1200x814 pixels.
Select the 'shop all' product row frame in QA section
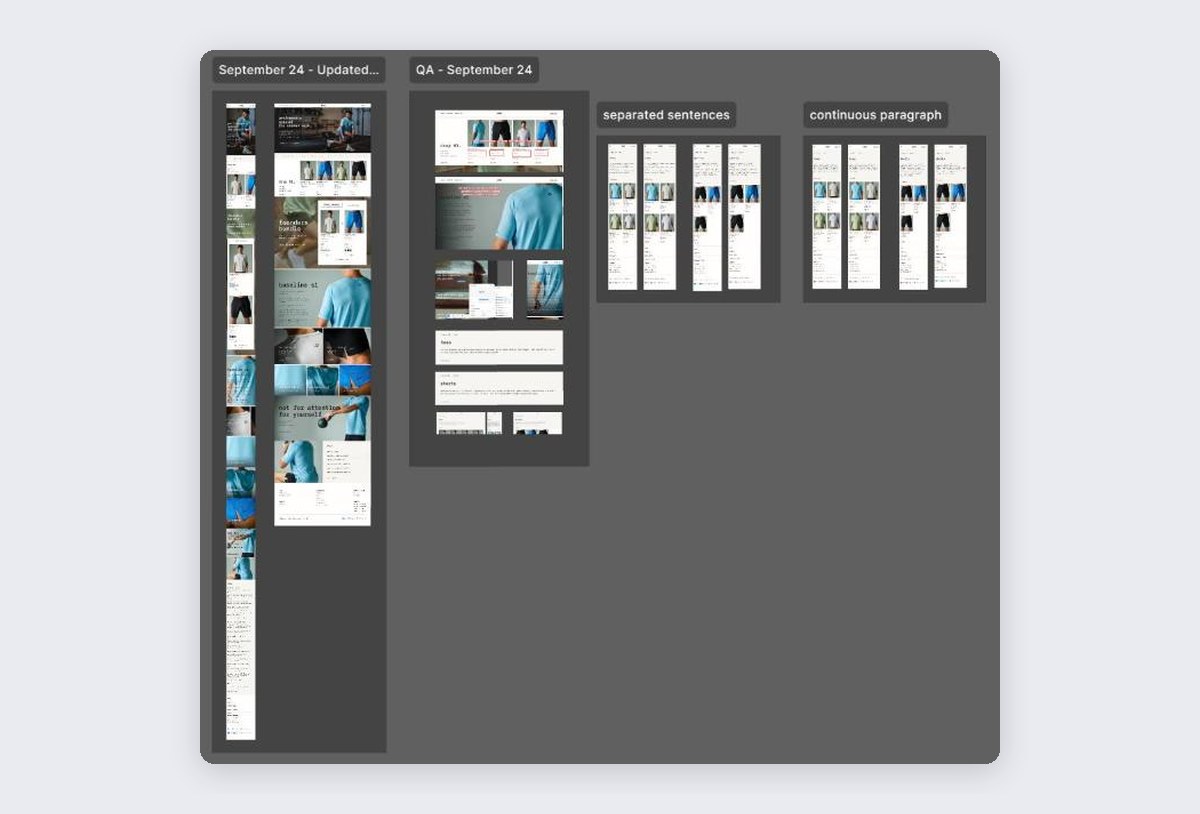coord(499,141)
